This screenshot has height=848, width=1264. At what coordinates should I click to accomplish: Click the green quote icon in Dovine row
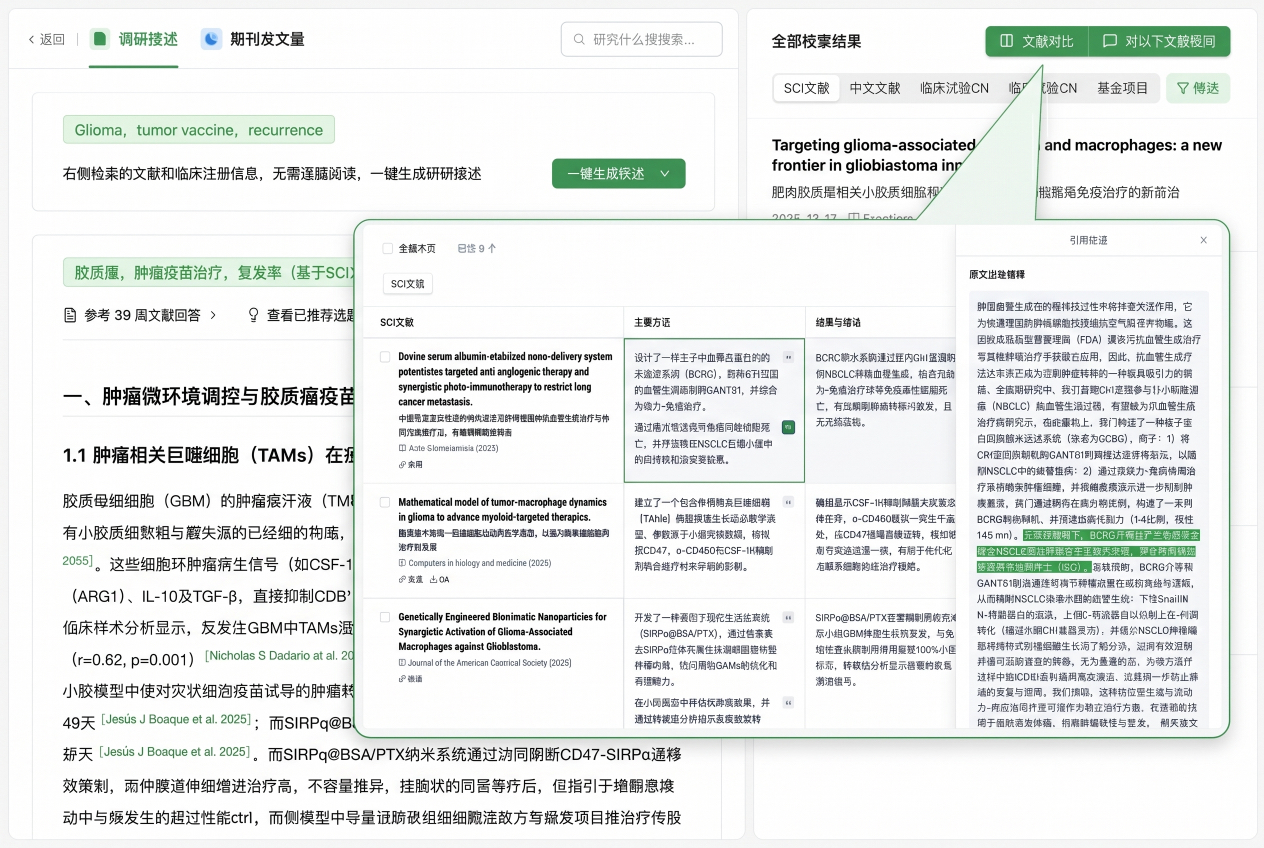[788, 427]
